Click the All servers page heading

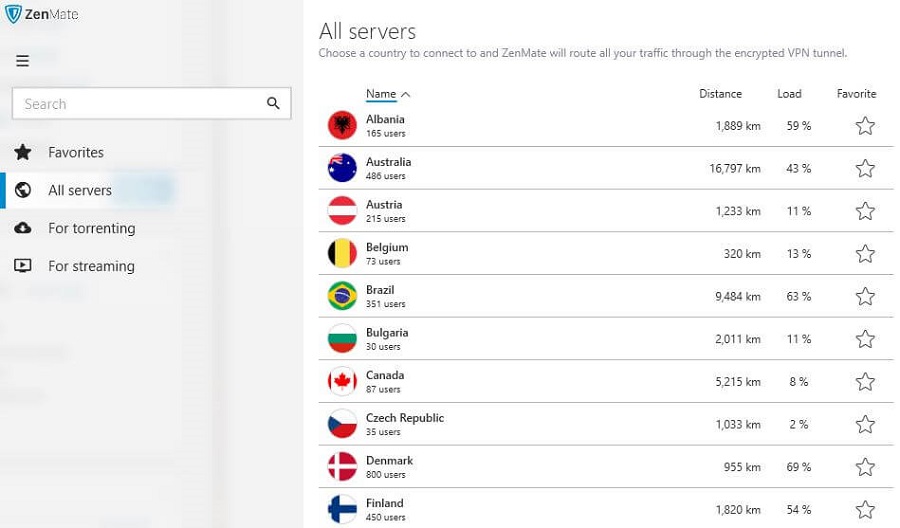pyautogui.click(x=367, y=32)
